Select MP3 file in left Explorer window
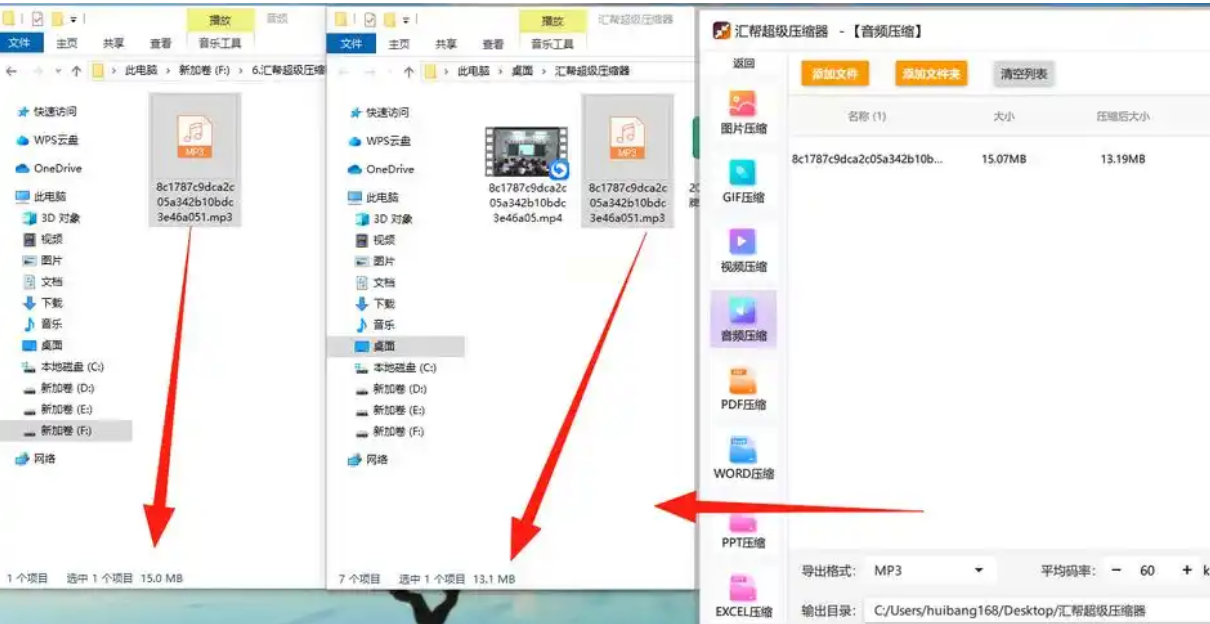 click(195, 160)
